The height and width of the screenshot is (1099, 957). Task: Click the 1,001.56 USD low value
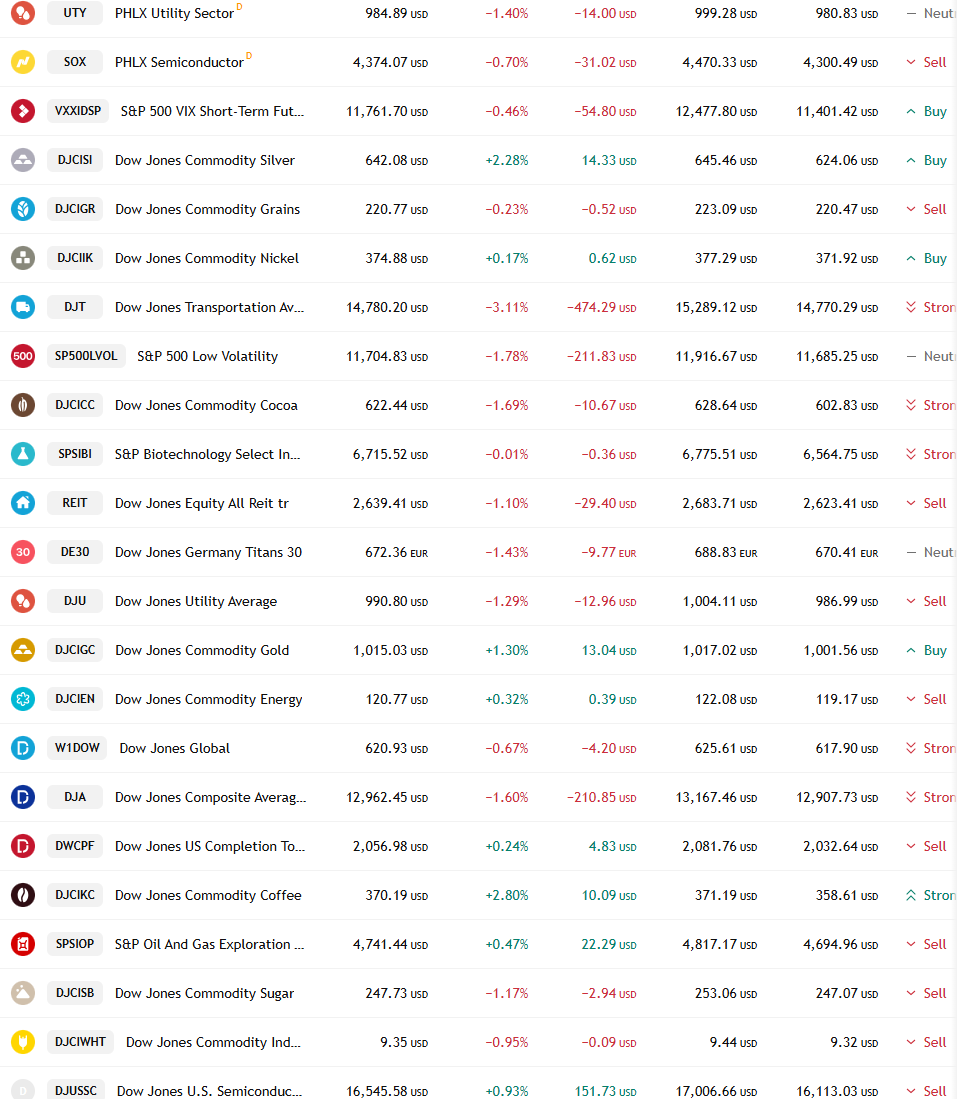841,650
